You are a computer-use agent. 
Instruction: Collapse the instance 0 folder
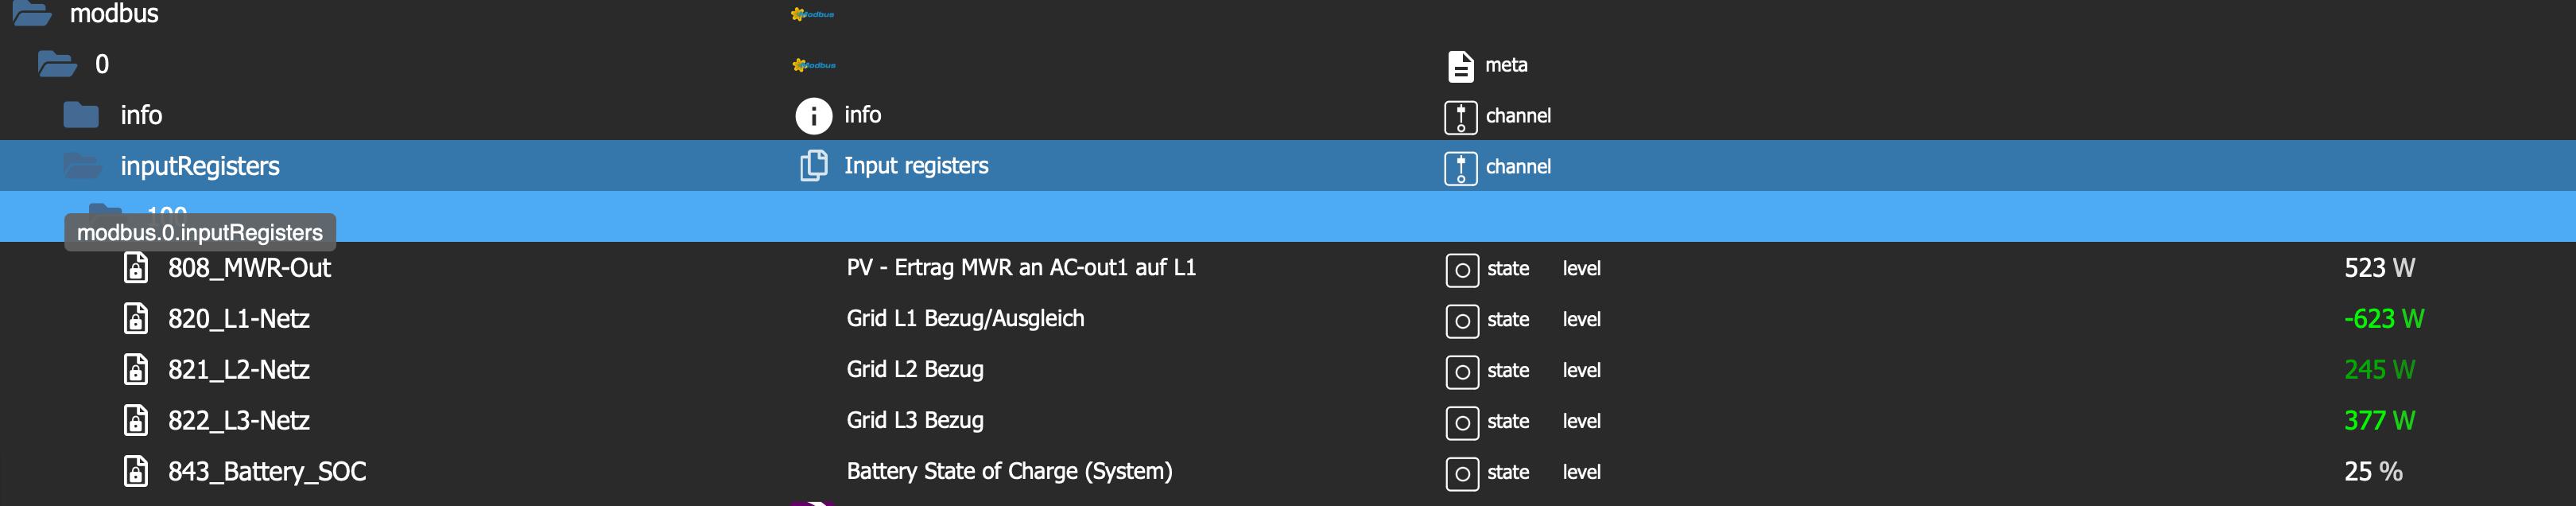[57, 64]
